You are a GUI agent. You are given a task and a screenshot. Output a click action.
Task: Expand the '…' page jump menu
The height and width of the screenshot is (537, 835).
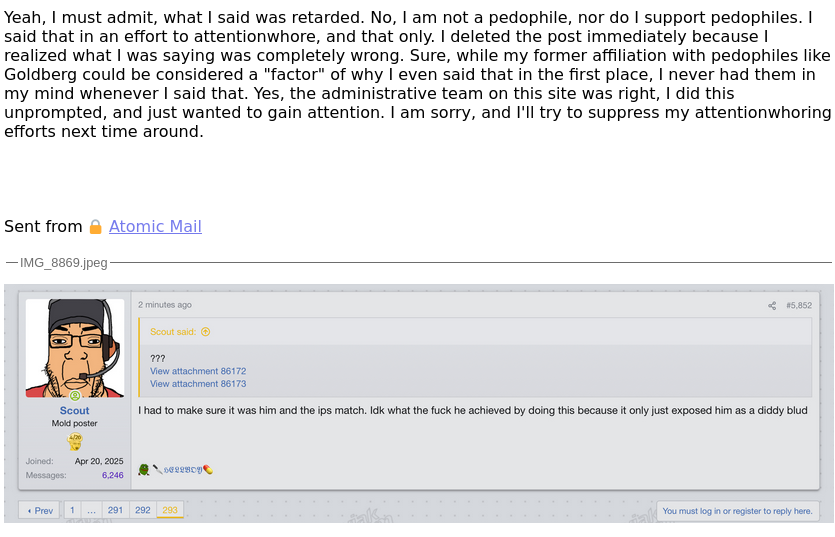point(91,510)
